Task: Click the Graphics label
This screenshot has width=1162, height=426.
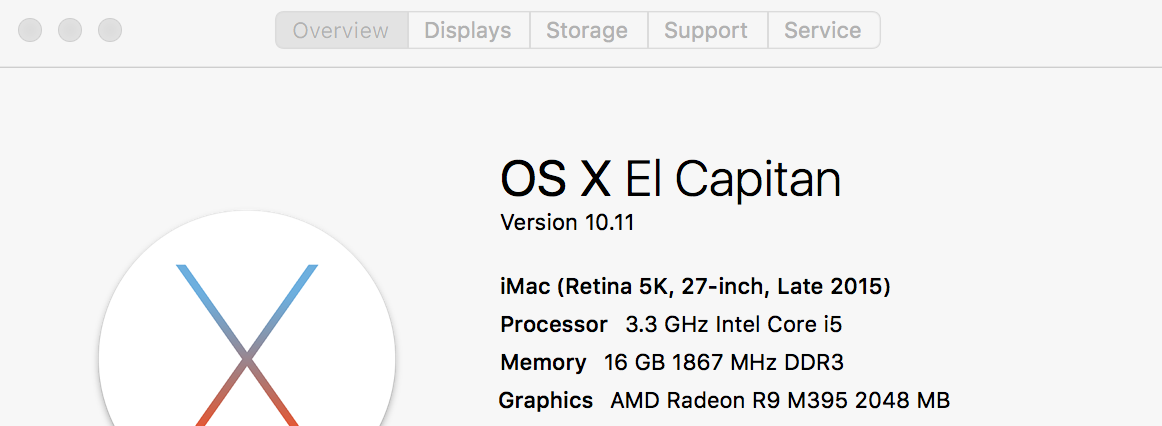Action: click(546, 401)
